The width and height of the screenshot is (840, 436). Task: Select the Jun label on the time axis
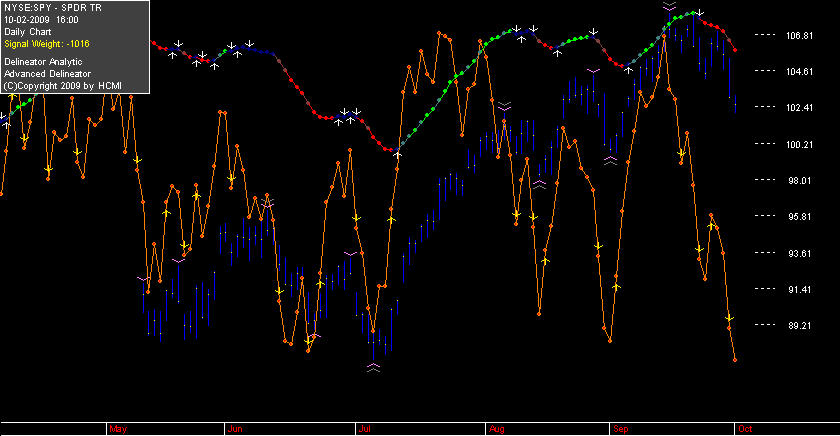click(x=235, y=429)
